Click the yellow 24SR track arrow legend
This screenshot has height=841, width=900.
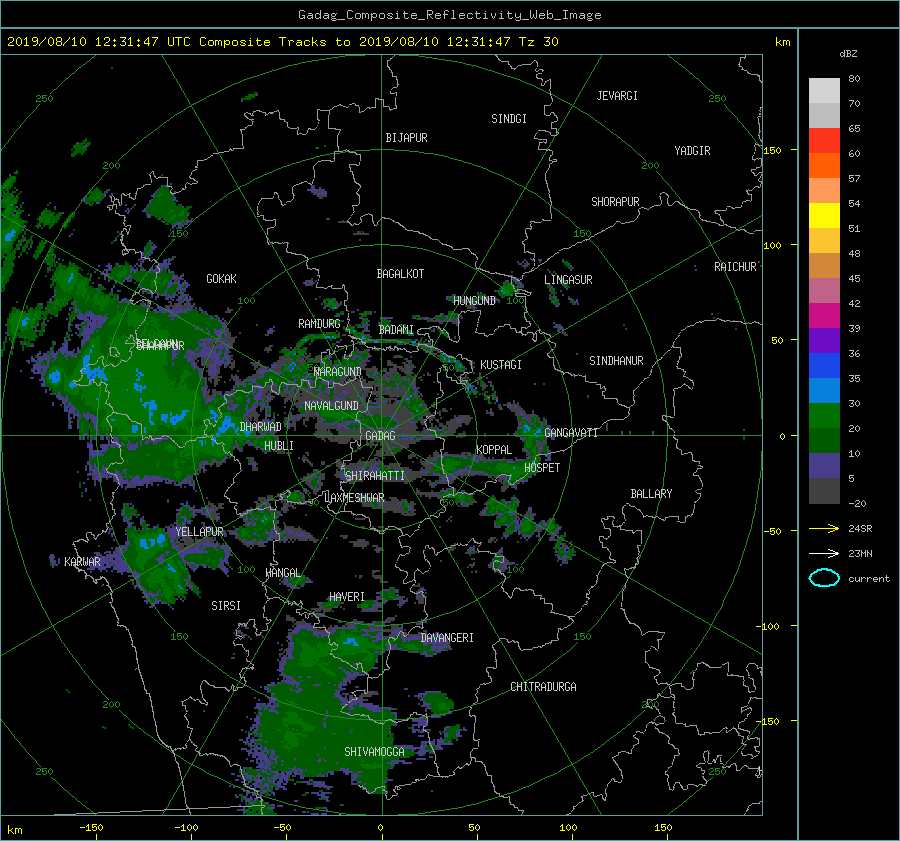pyautogui.click(x=824, y=528)
